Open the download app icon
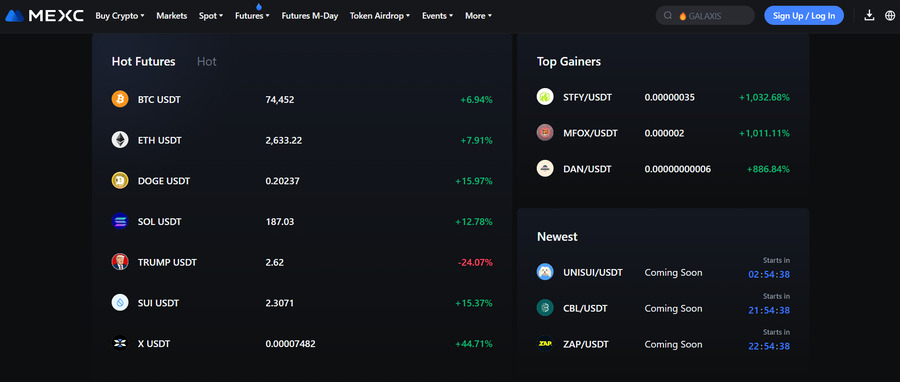The image size is (900, 382). [x=870, y=15]
